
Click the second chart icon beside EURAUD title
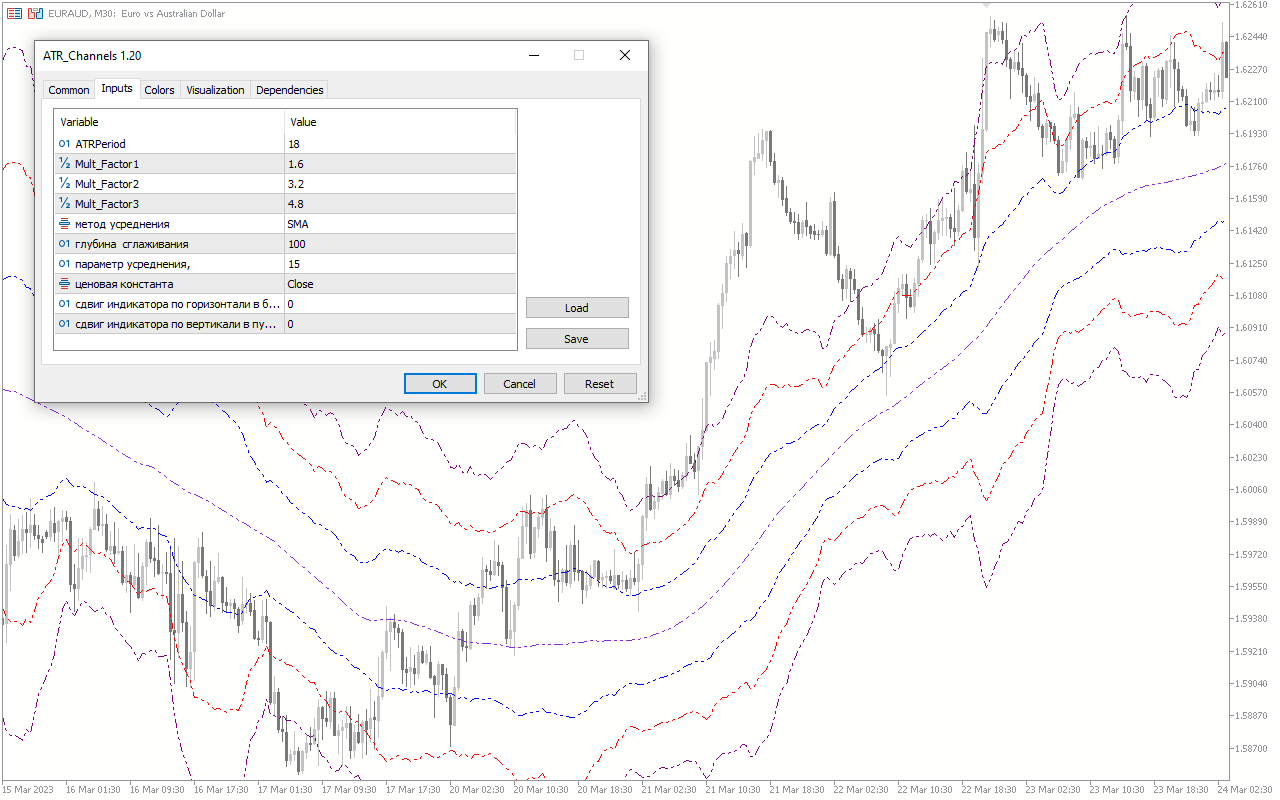[35, 13]
